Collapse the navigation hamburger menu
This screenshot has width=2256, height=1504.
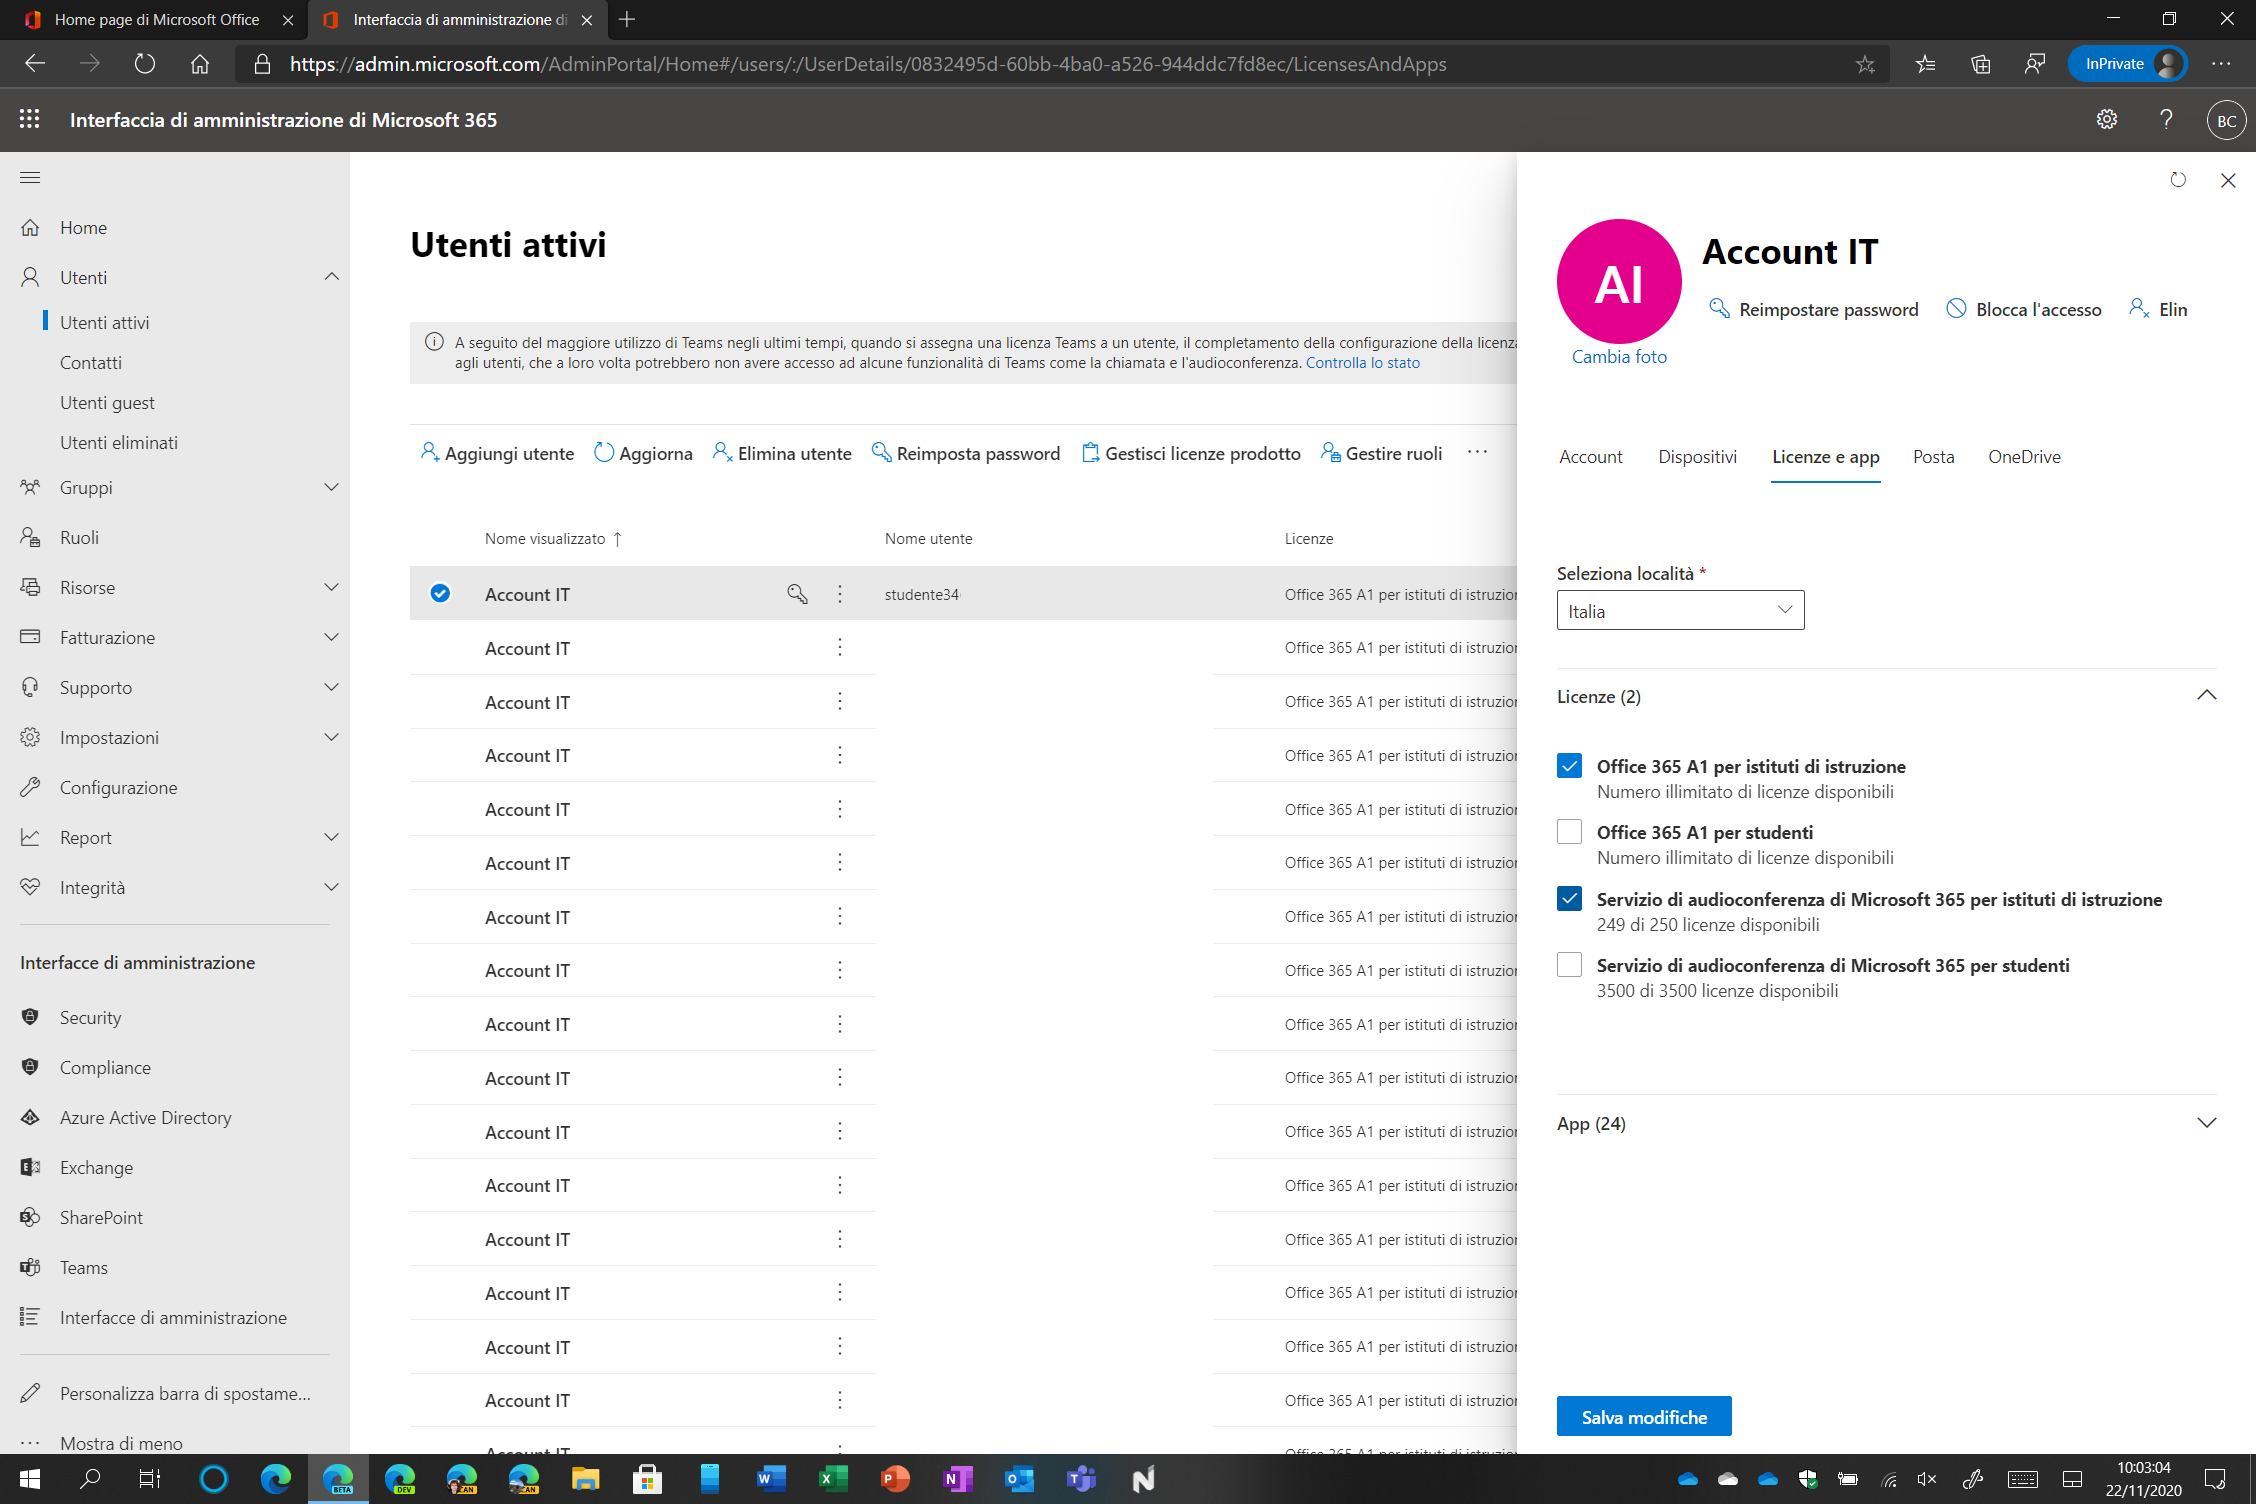coord(30,178)
